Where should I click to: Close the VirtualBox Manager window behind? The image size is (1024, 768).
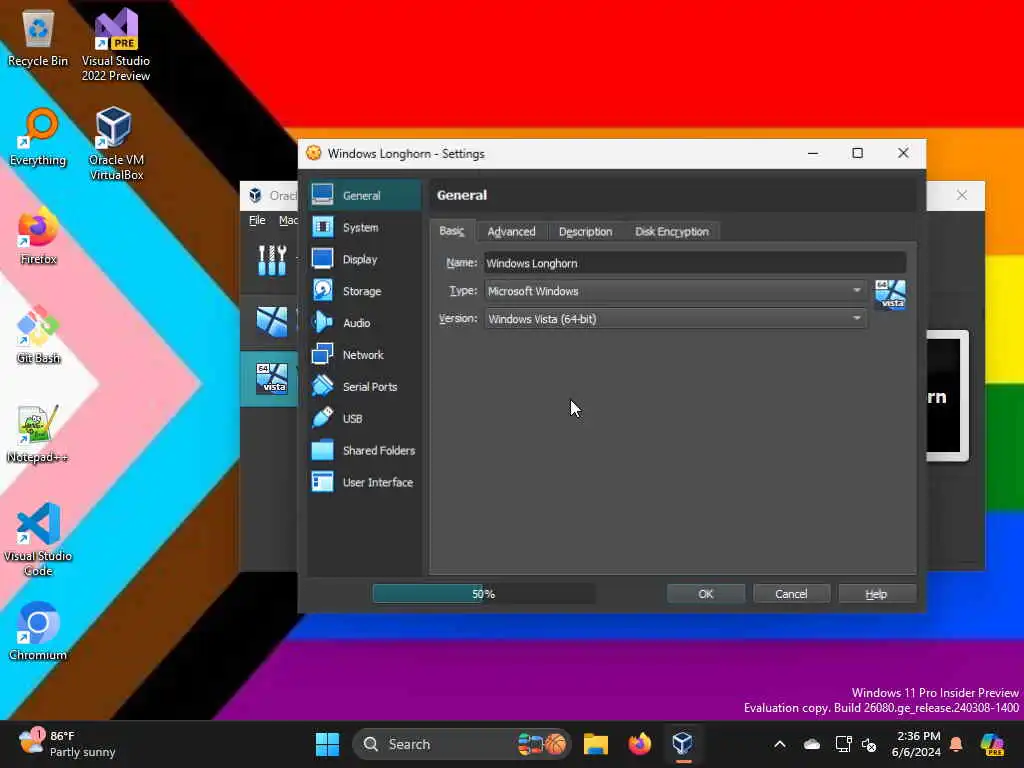962,195
